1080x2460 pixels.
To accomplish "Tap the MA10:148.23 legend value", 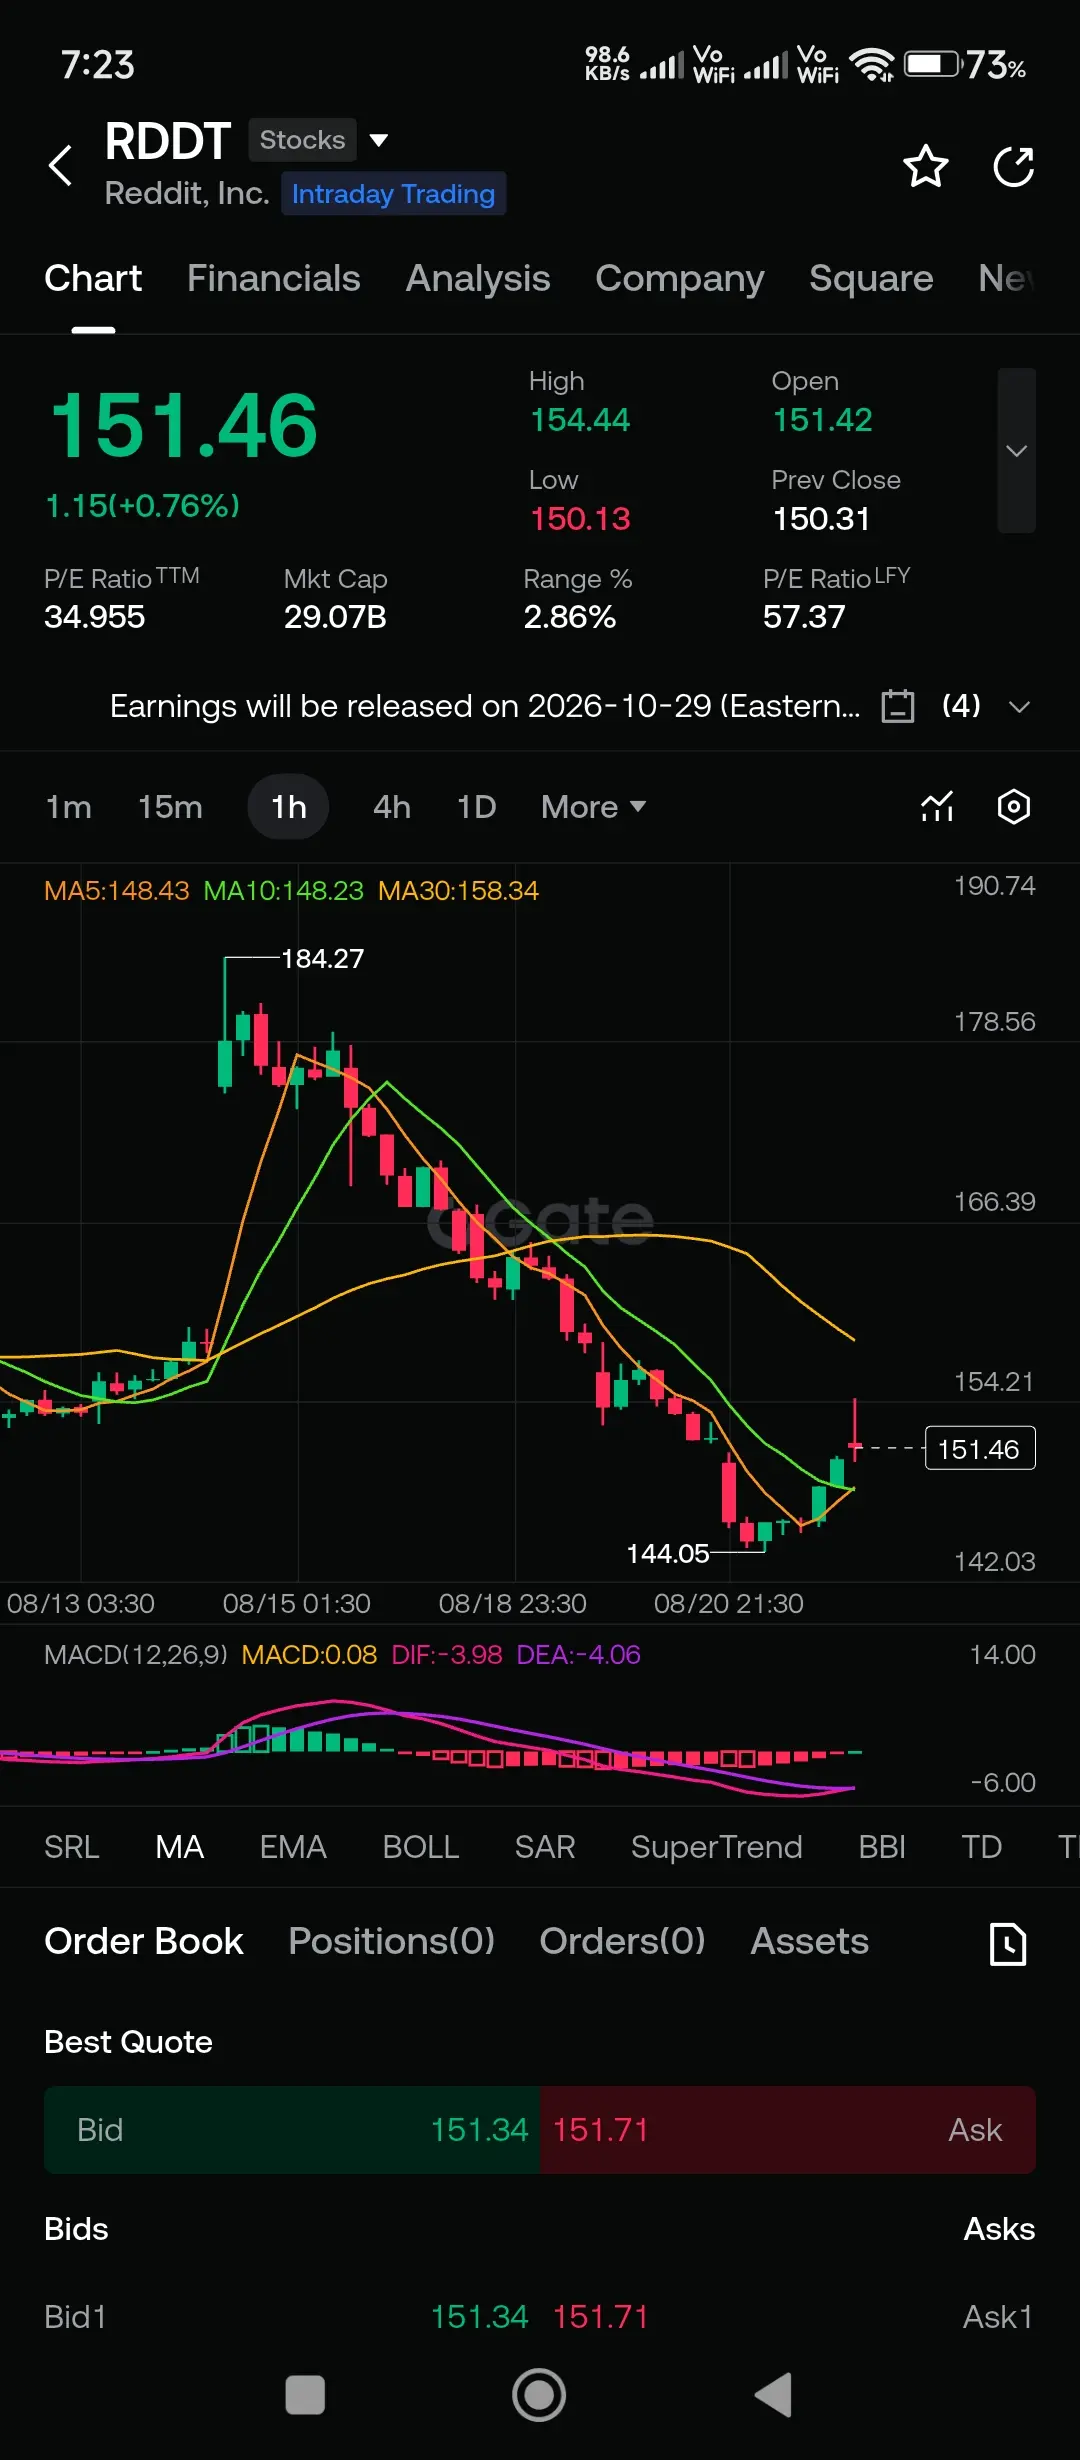I will pyautogui.click(x=284, y=891).
